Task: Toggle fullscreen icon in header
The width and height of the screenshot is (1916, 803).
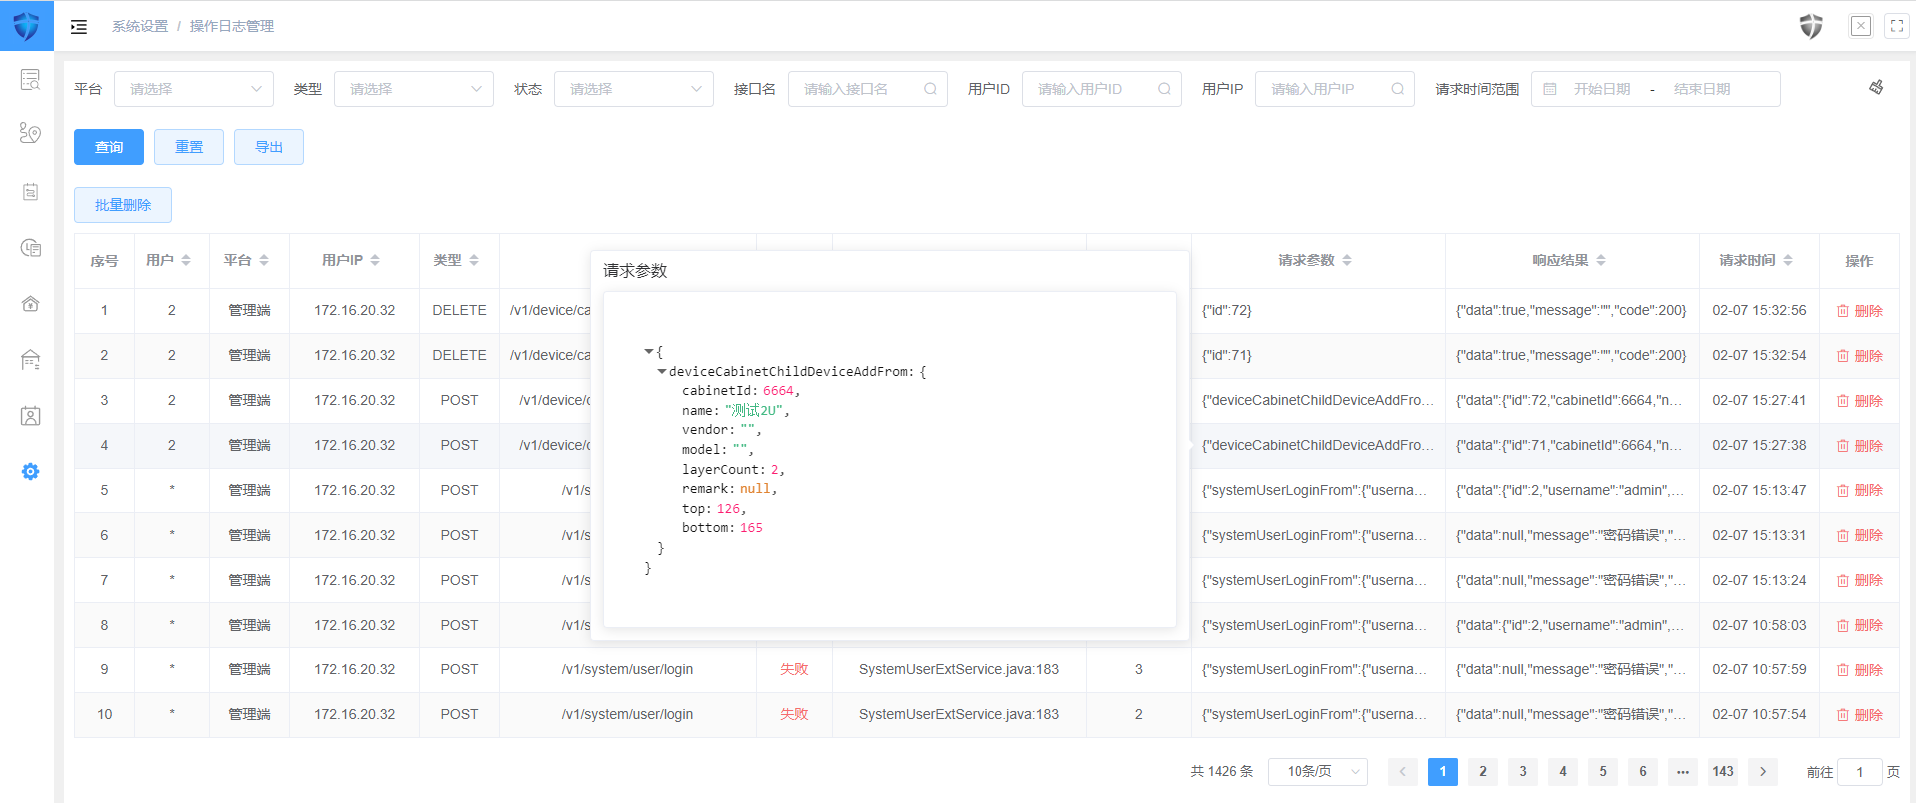Action: coord(1897,26)
